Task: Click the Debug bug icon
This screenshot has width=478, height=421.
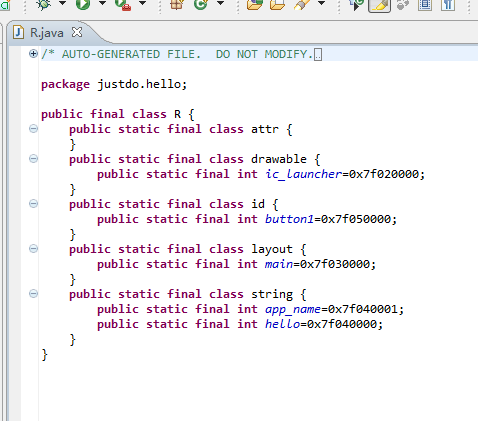Action: click(x=44, y=4)
